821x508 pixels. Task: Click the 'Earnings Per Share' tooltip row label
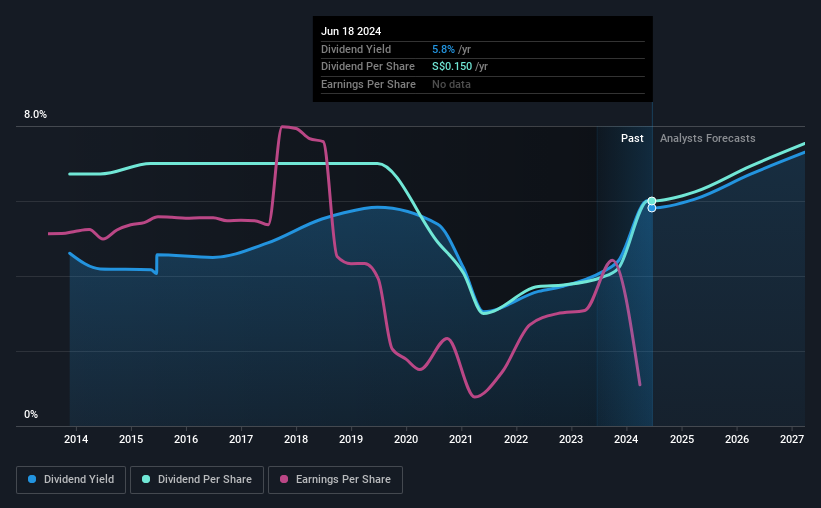click(368, 84)
